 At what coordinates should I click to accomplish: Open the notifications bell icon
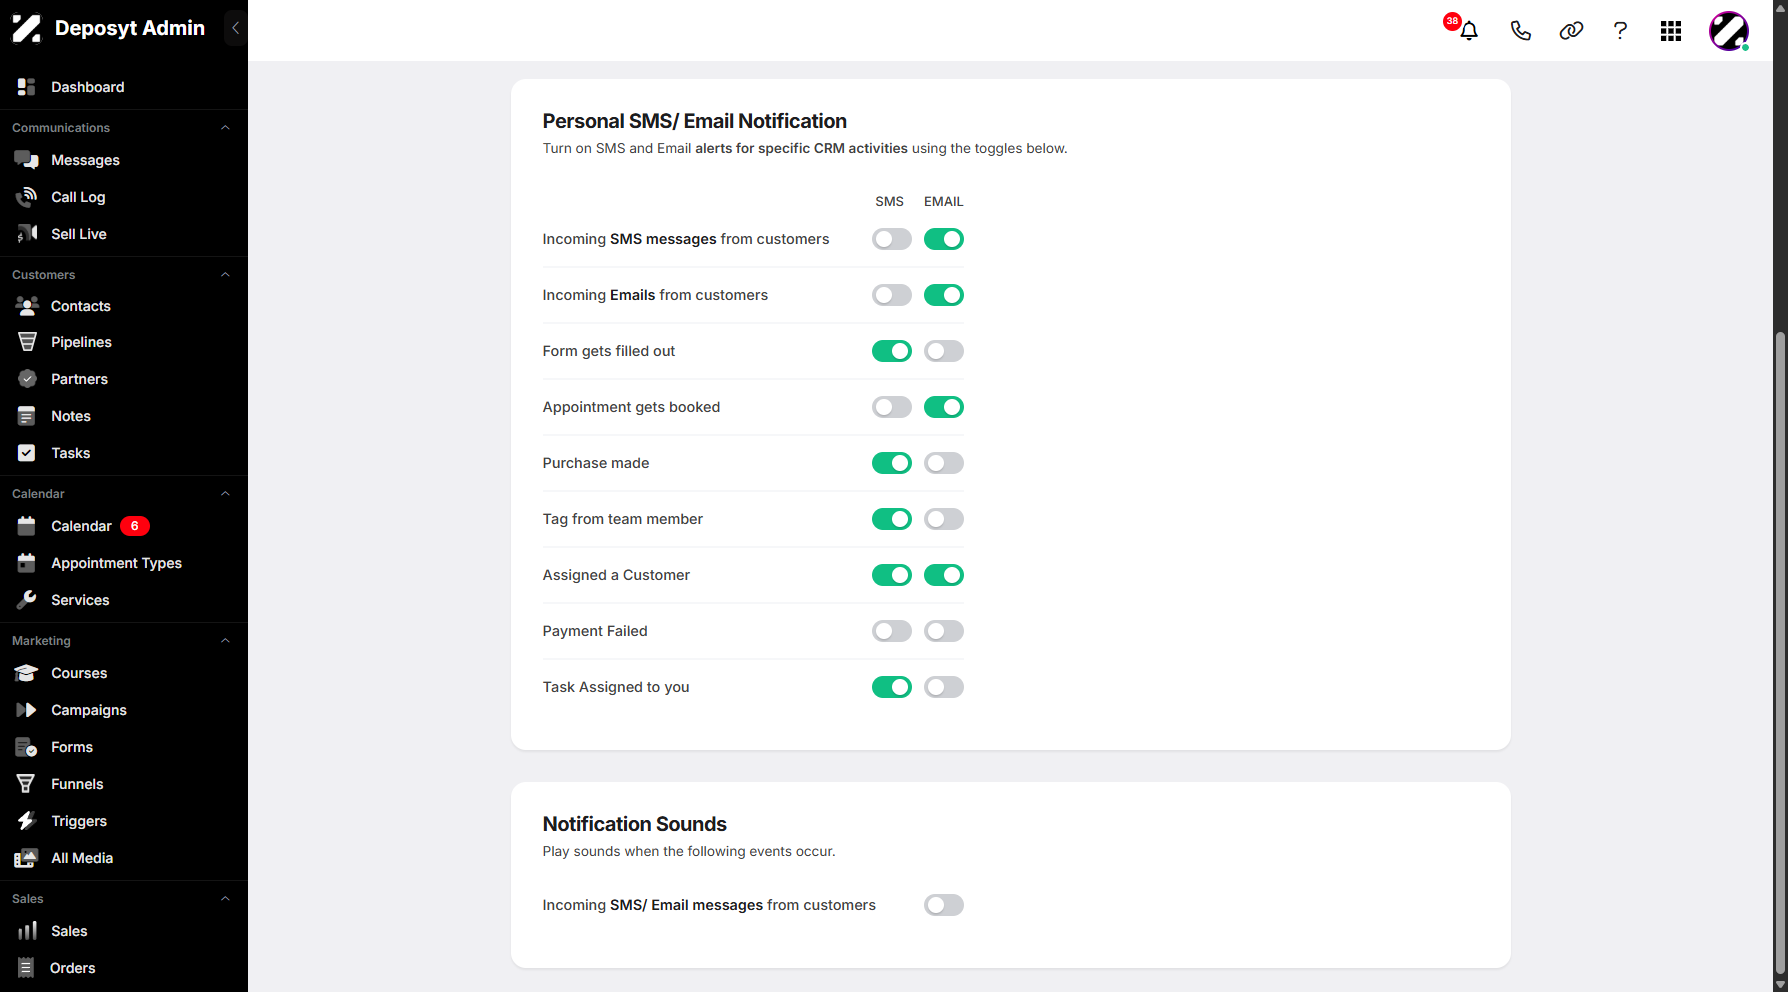point(1469,31)
